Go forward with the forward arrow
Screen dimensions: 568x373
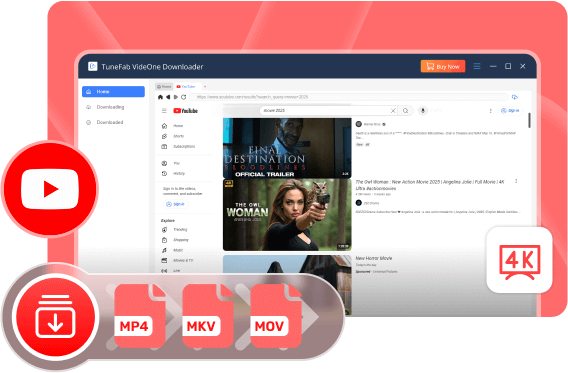pyautogui.click(x=176, y=97)
